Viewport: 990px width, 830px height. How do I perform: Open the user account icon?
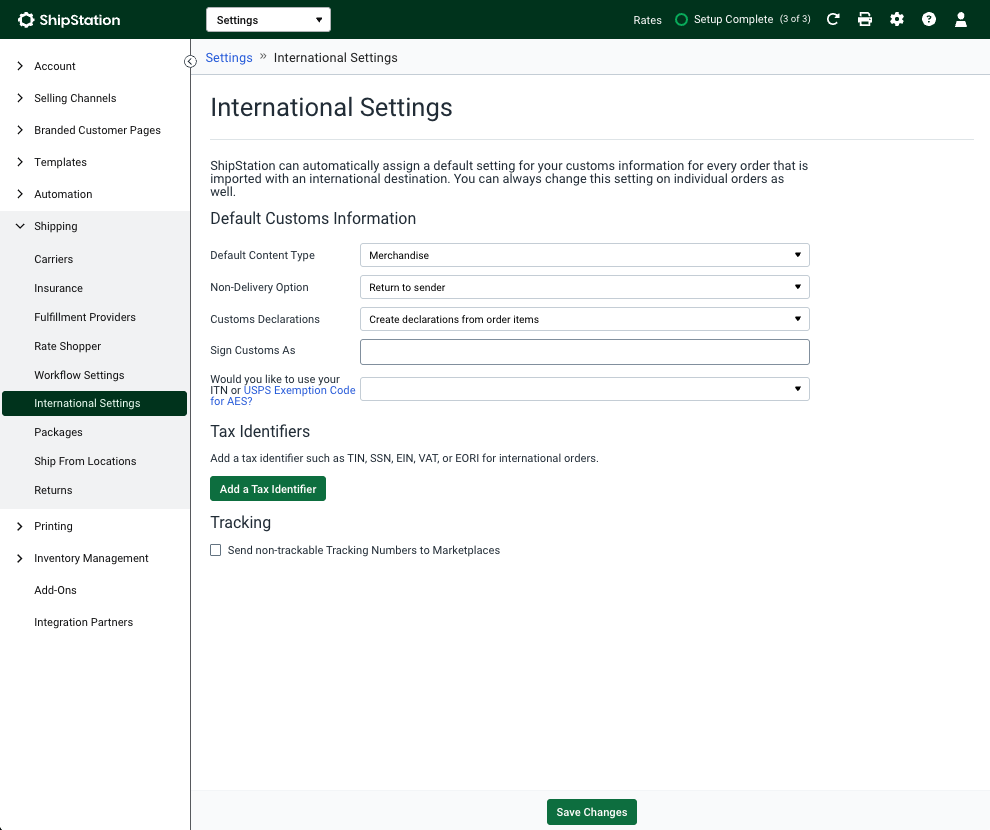click(x=960, y=19)
